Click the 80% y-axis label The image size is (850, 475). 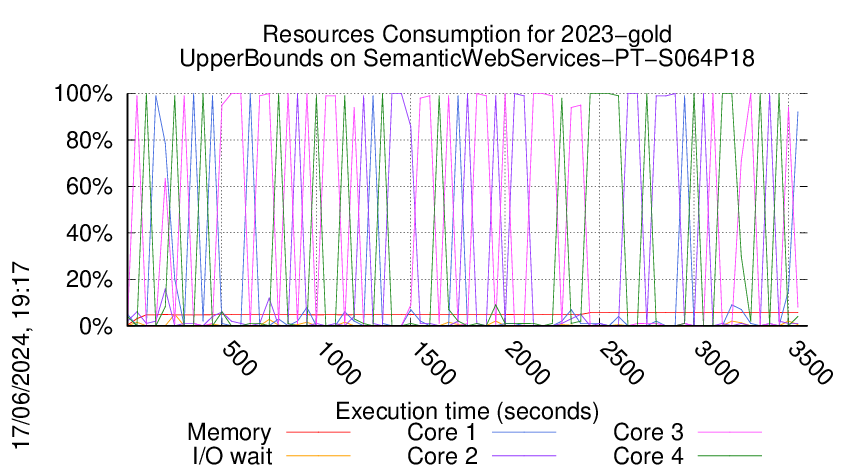tap(89, 140)
